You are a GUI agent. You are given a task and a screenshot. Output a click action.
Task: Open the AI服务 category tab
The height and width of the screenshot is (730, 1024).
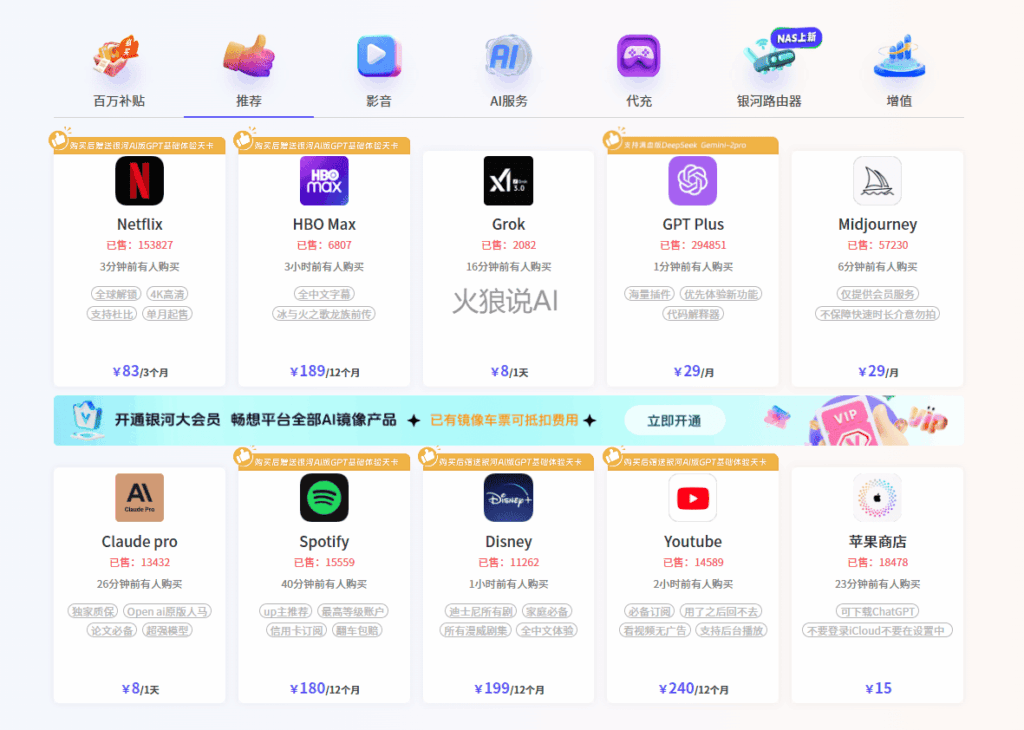coord(509,71)
